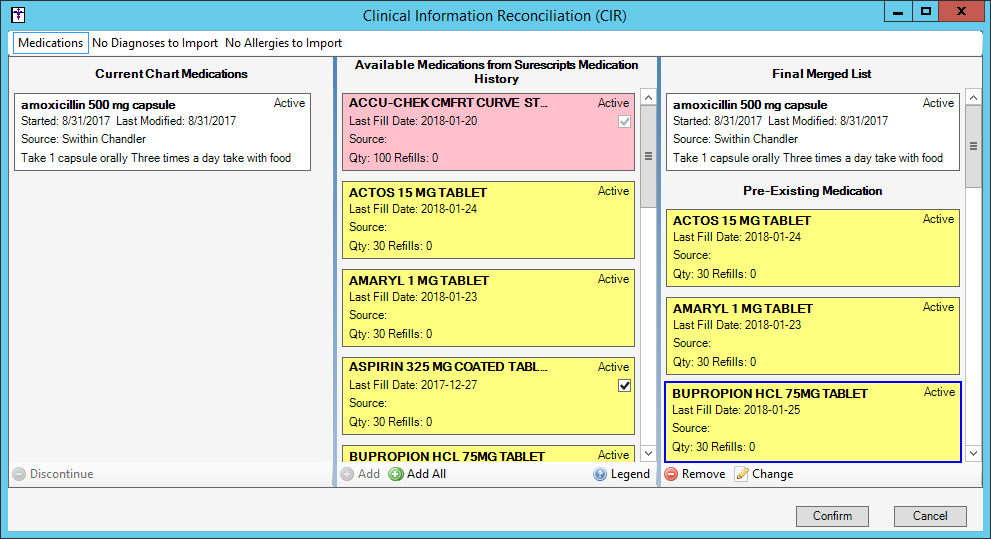Click the Final Merged List heading
Screen dimensions: 991x539
[x=822, y=74]
